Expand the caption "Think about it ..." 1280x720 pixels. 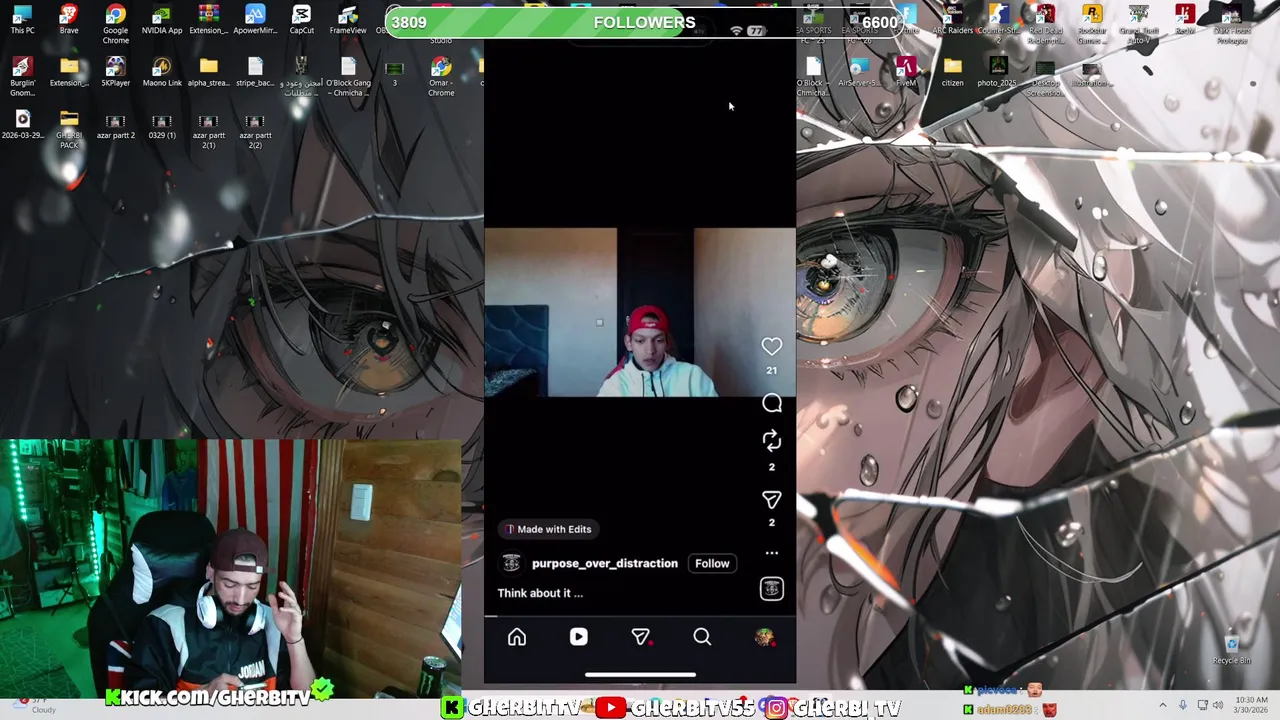click(x=540, y=593)
